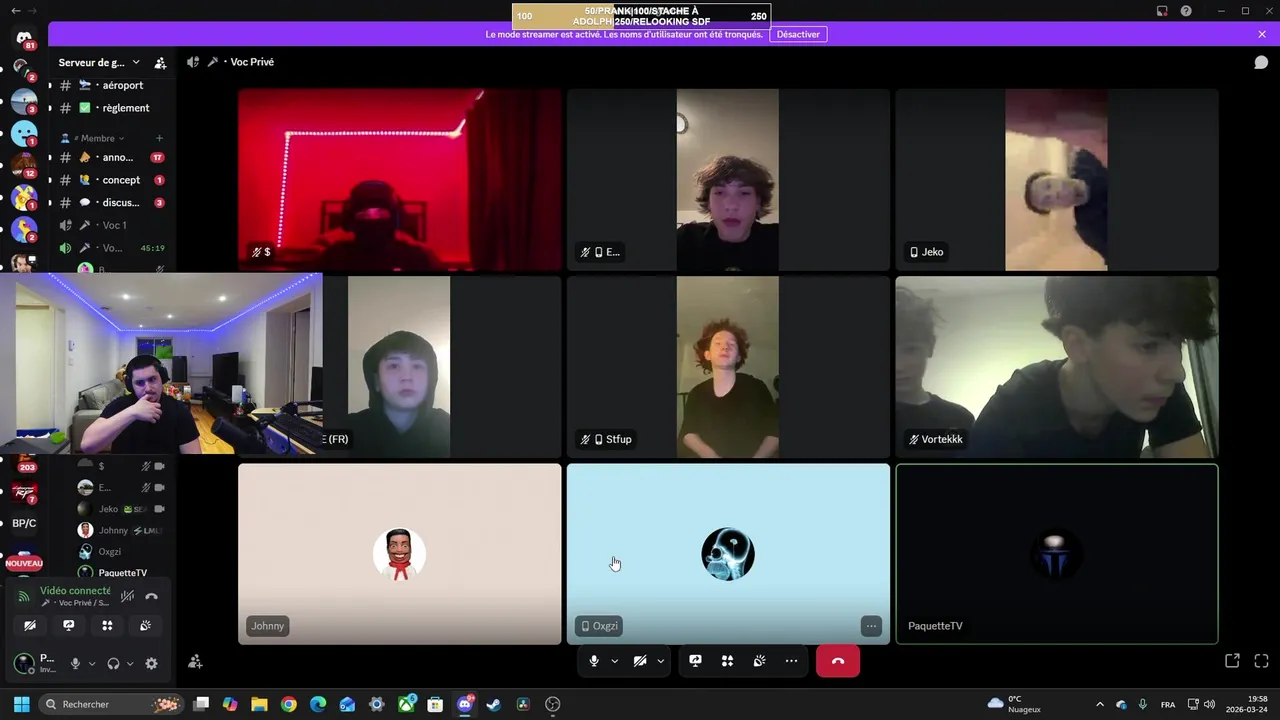Pop out the call window
1280x720 pixels.
point(1232,661)
